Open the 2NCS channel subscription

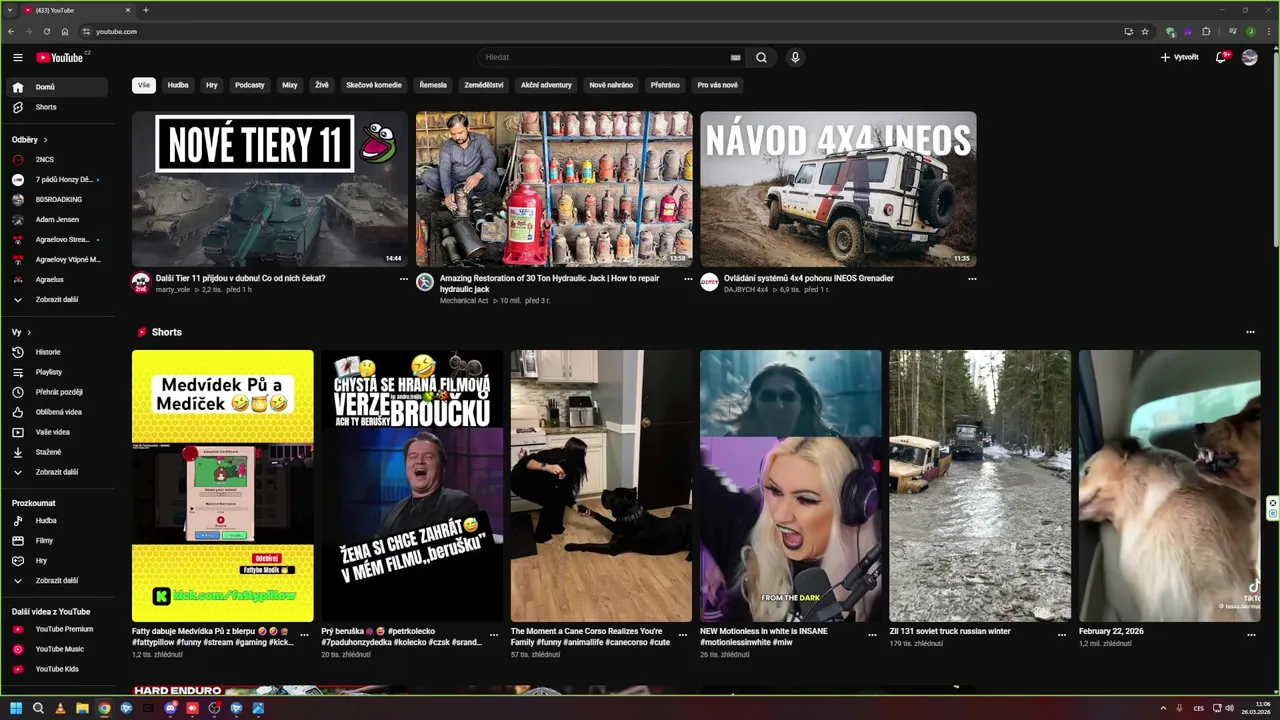click(58, 160)
